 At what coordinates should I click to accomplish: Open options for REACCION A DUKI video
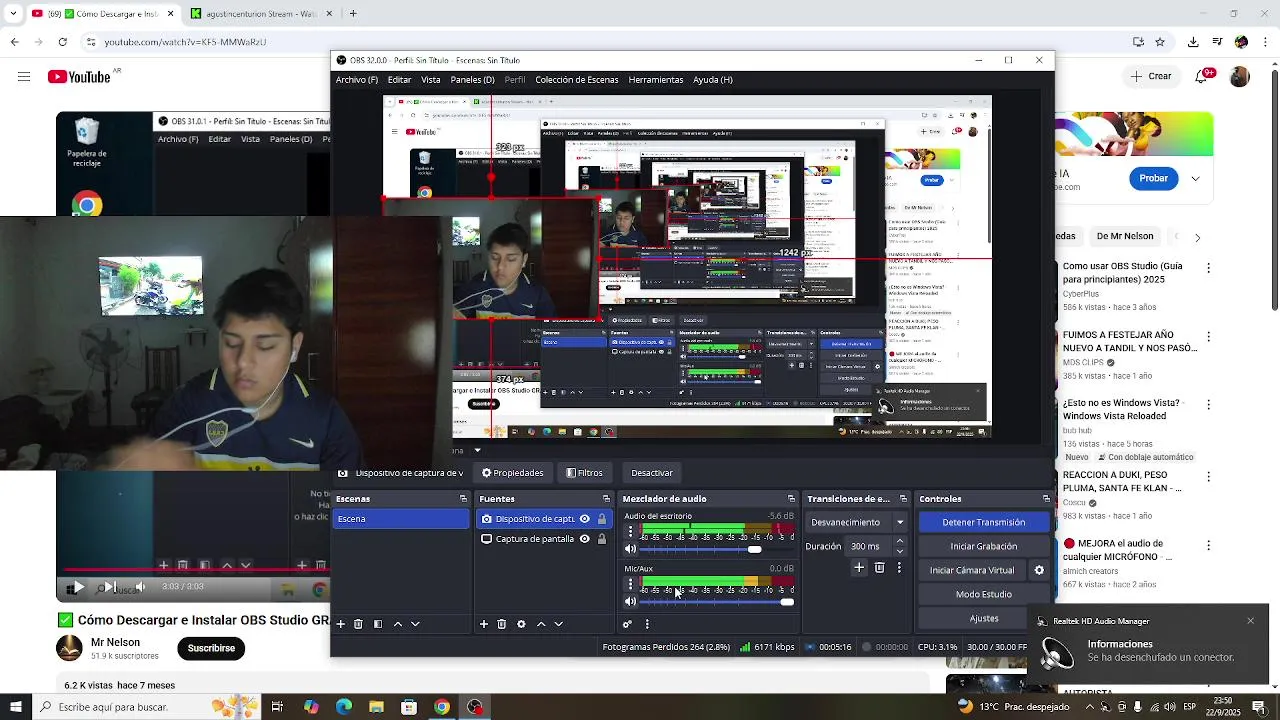[x=1208, y=477]
